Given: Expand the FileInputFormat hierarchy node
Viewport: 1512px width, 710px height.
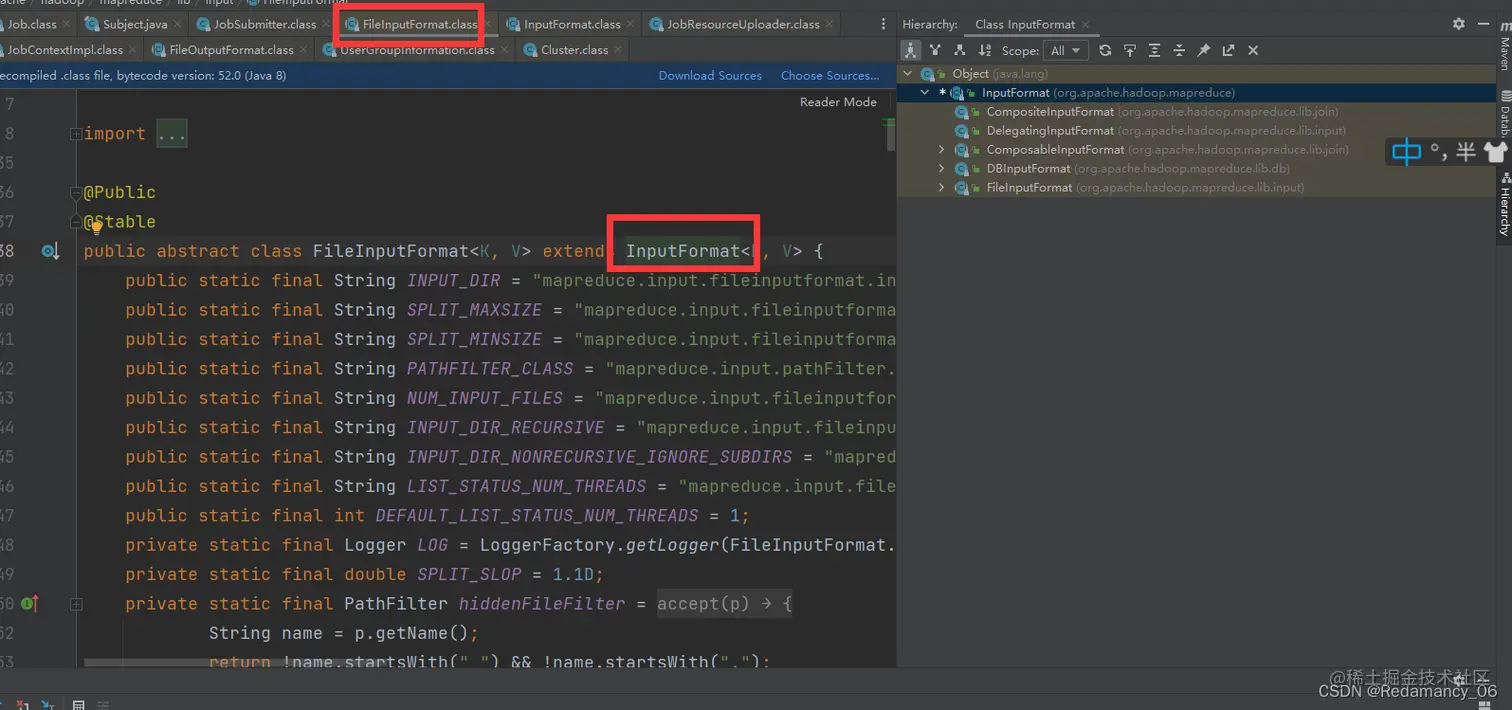Looking at the screenshot, I should [x=941, y=188].
